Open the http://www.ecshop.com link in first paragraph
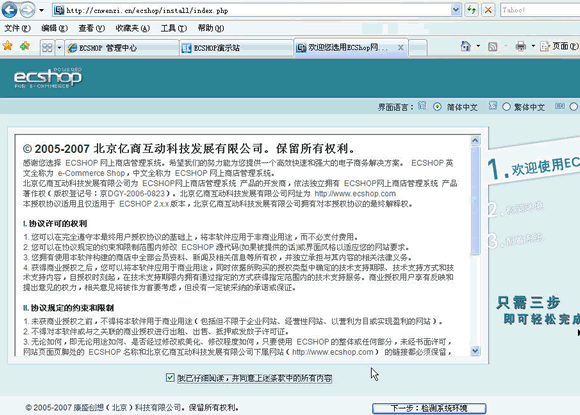Image resolution: width=580 pixels, height=415 pixels. (355, 193)
